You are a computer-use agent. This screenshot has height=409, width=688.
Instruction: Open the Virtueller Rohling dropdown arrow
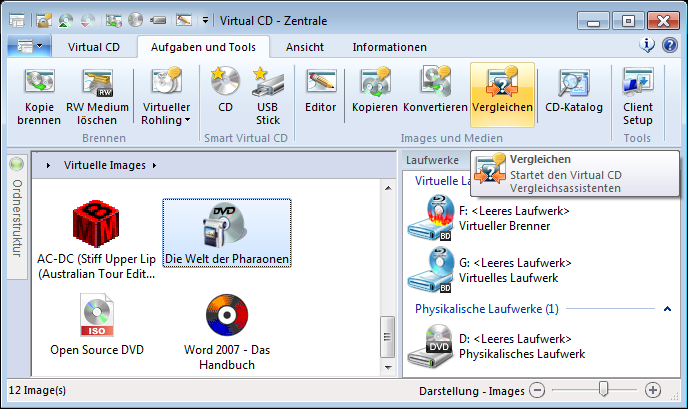pyautogui.click(x=188, y=120)
